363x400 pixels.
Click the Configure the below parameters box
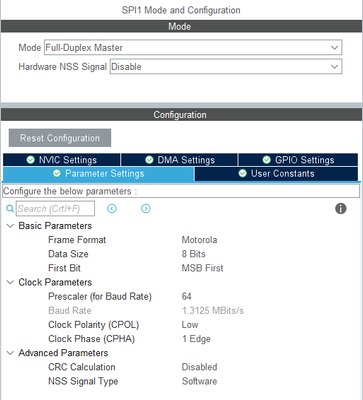(x=181, y=191)
